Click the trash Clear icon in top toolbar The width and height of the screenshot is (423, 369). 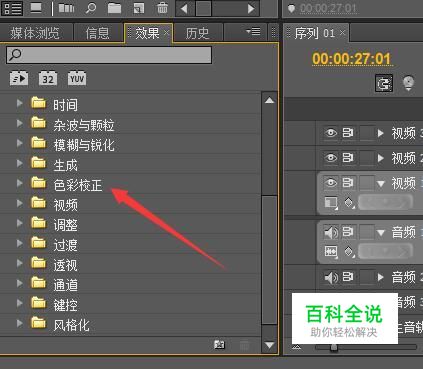tap(162, 8)
